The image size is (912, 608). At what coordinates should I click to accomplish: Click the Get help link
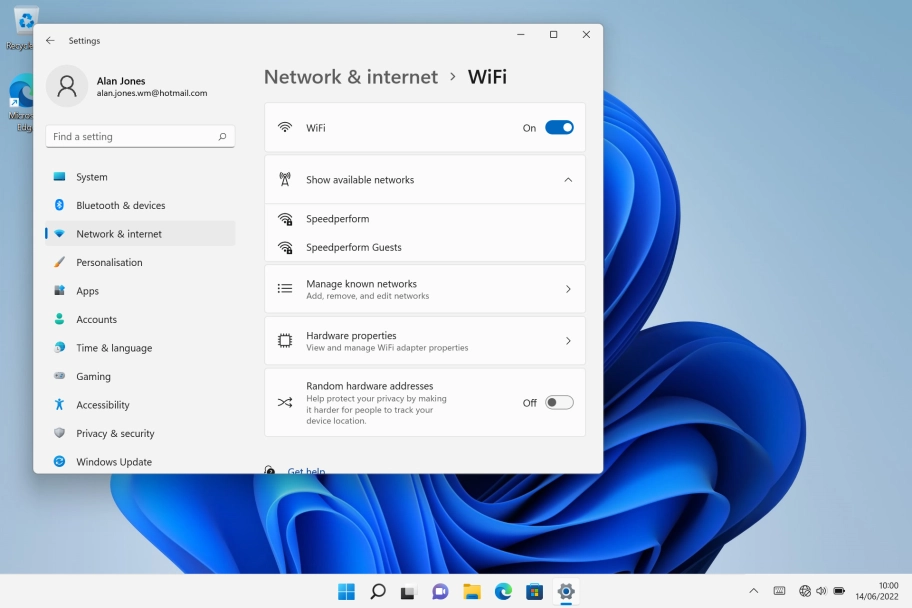(x=305, y=471)
